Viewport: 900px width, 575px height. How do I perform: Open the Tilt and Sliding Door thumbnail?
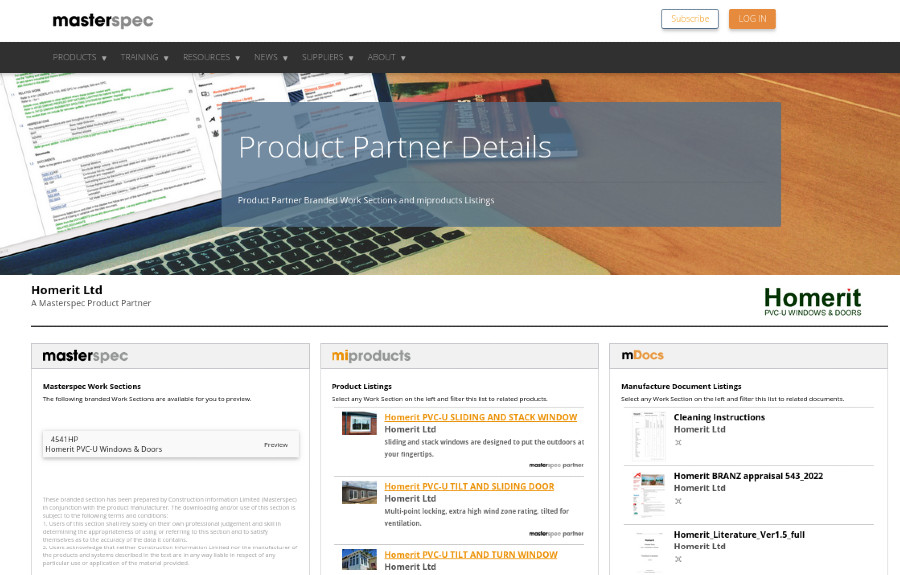pos(359,492)
